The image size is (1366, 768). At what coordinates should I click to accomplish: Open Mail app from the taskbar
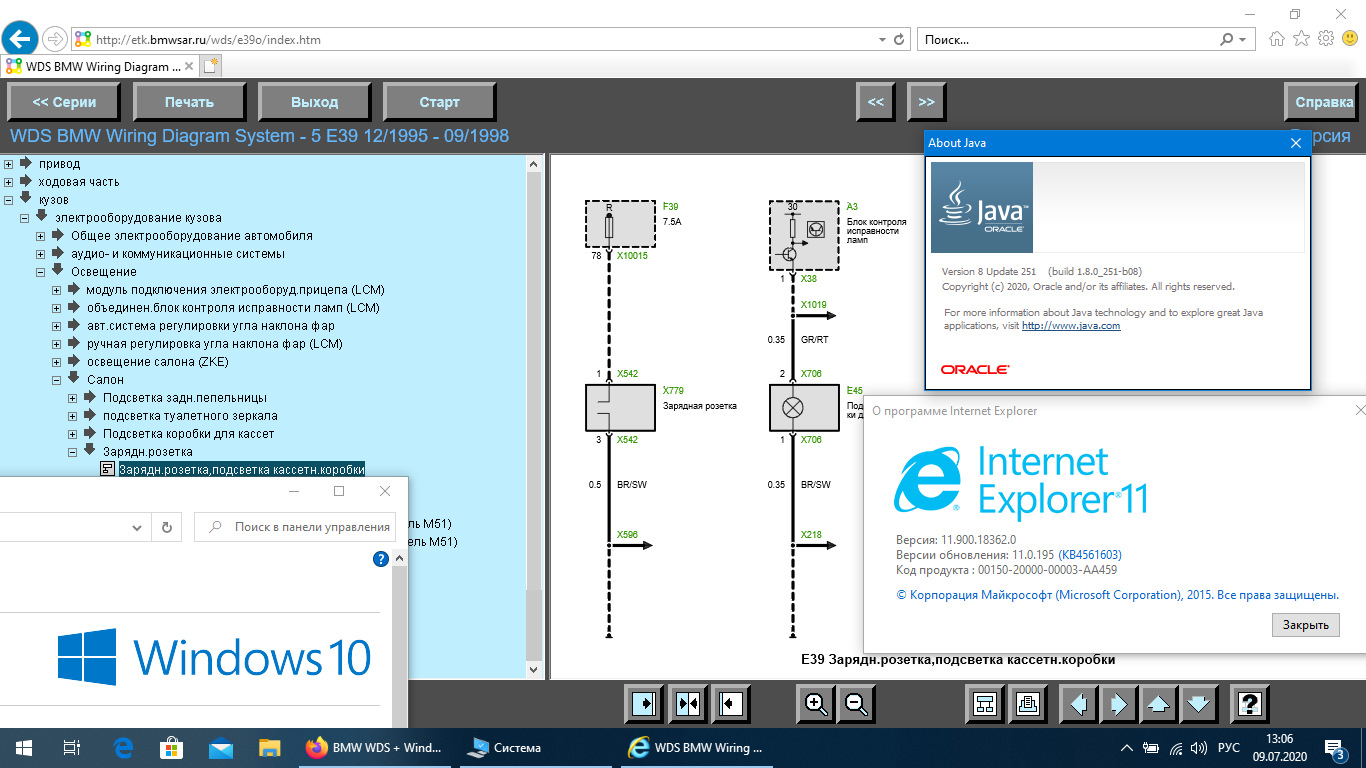click(x=221, y=747)
